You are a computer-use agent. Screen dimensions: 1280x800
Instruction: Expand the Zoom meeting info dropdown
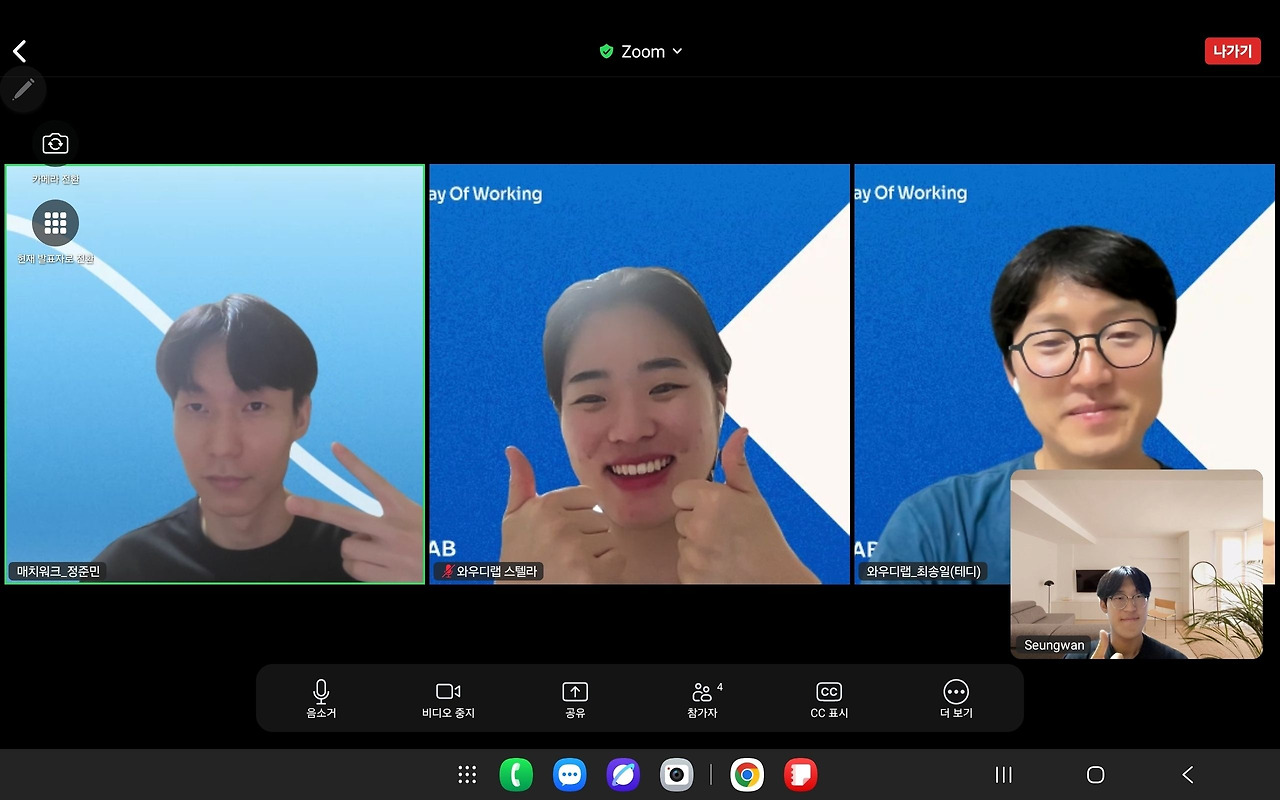point(641,51)
